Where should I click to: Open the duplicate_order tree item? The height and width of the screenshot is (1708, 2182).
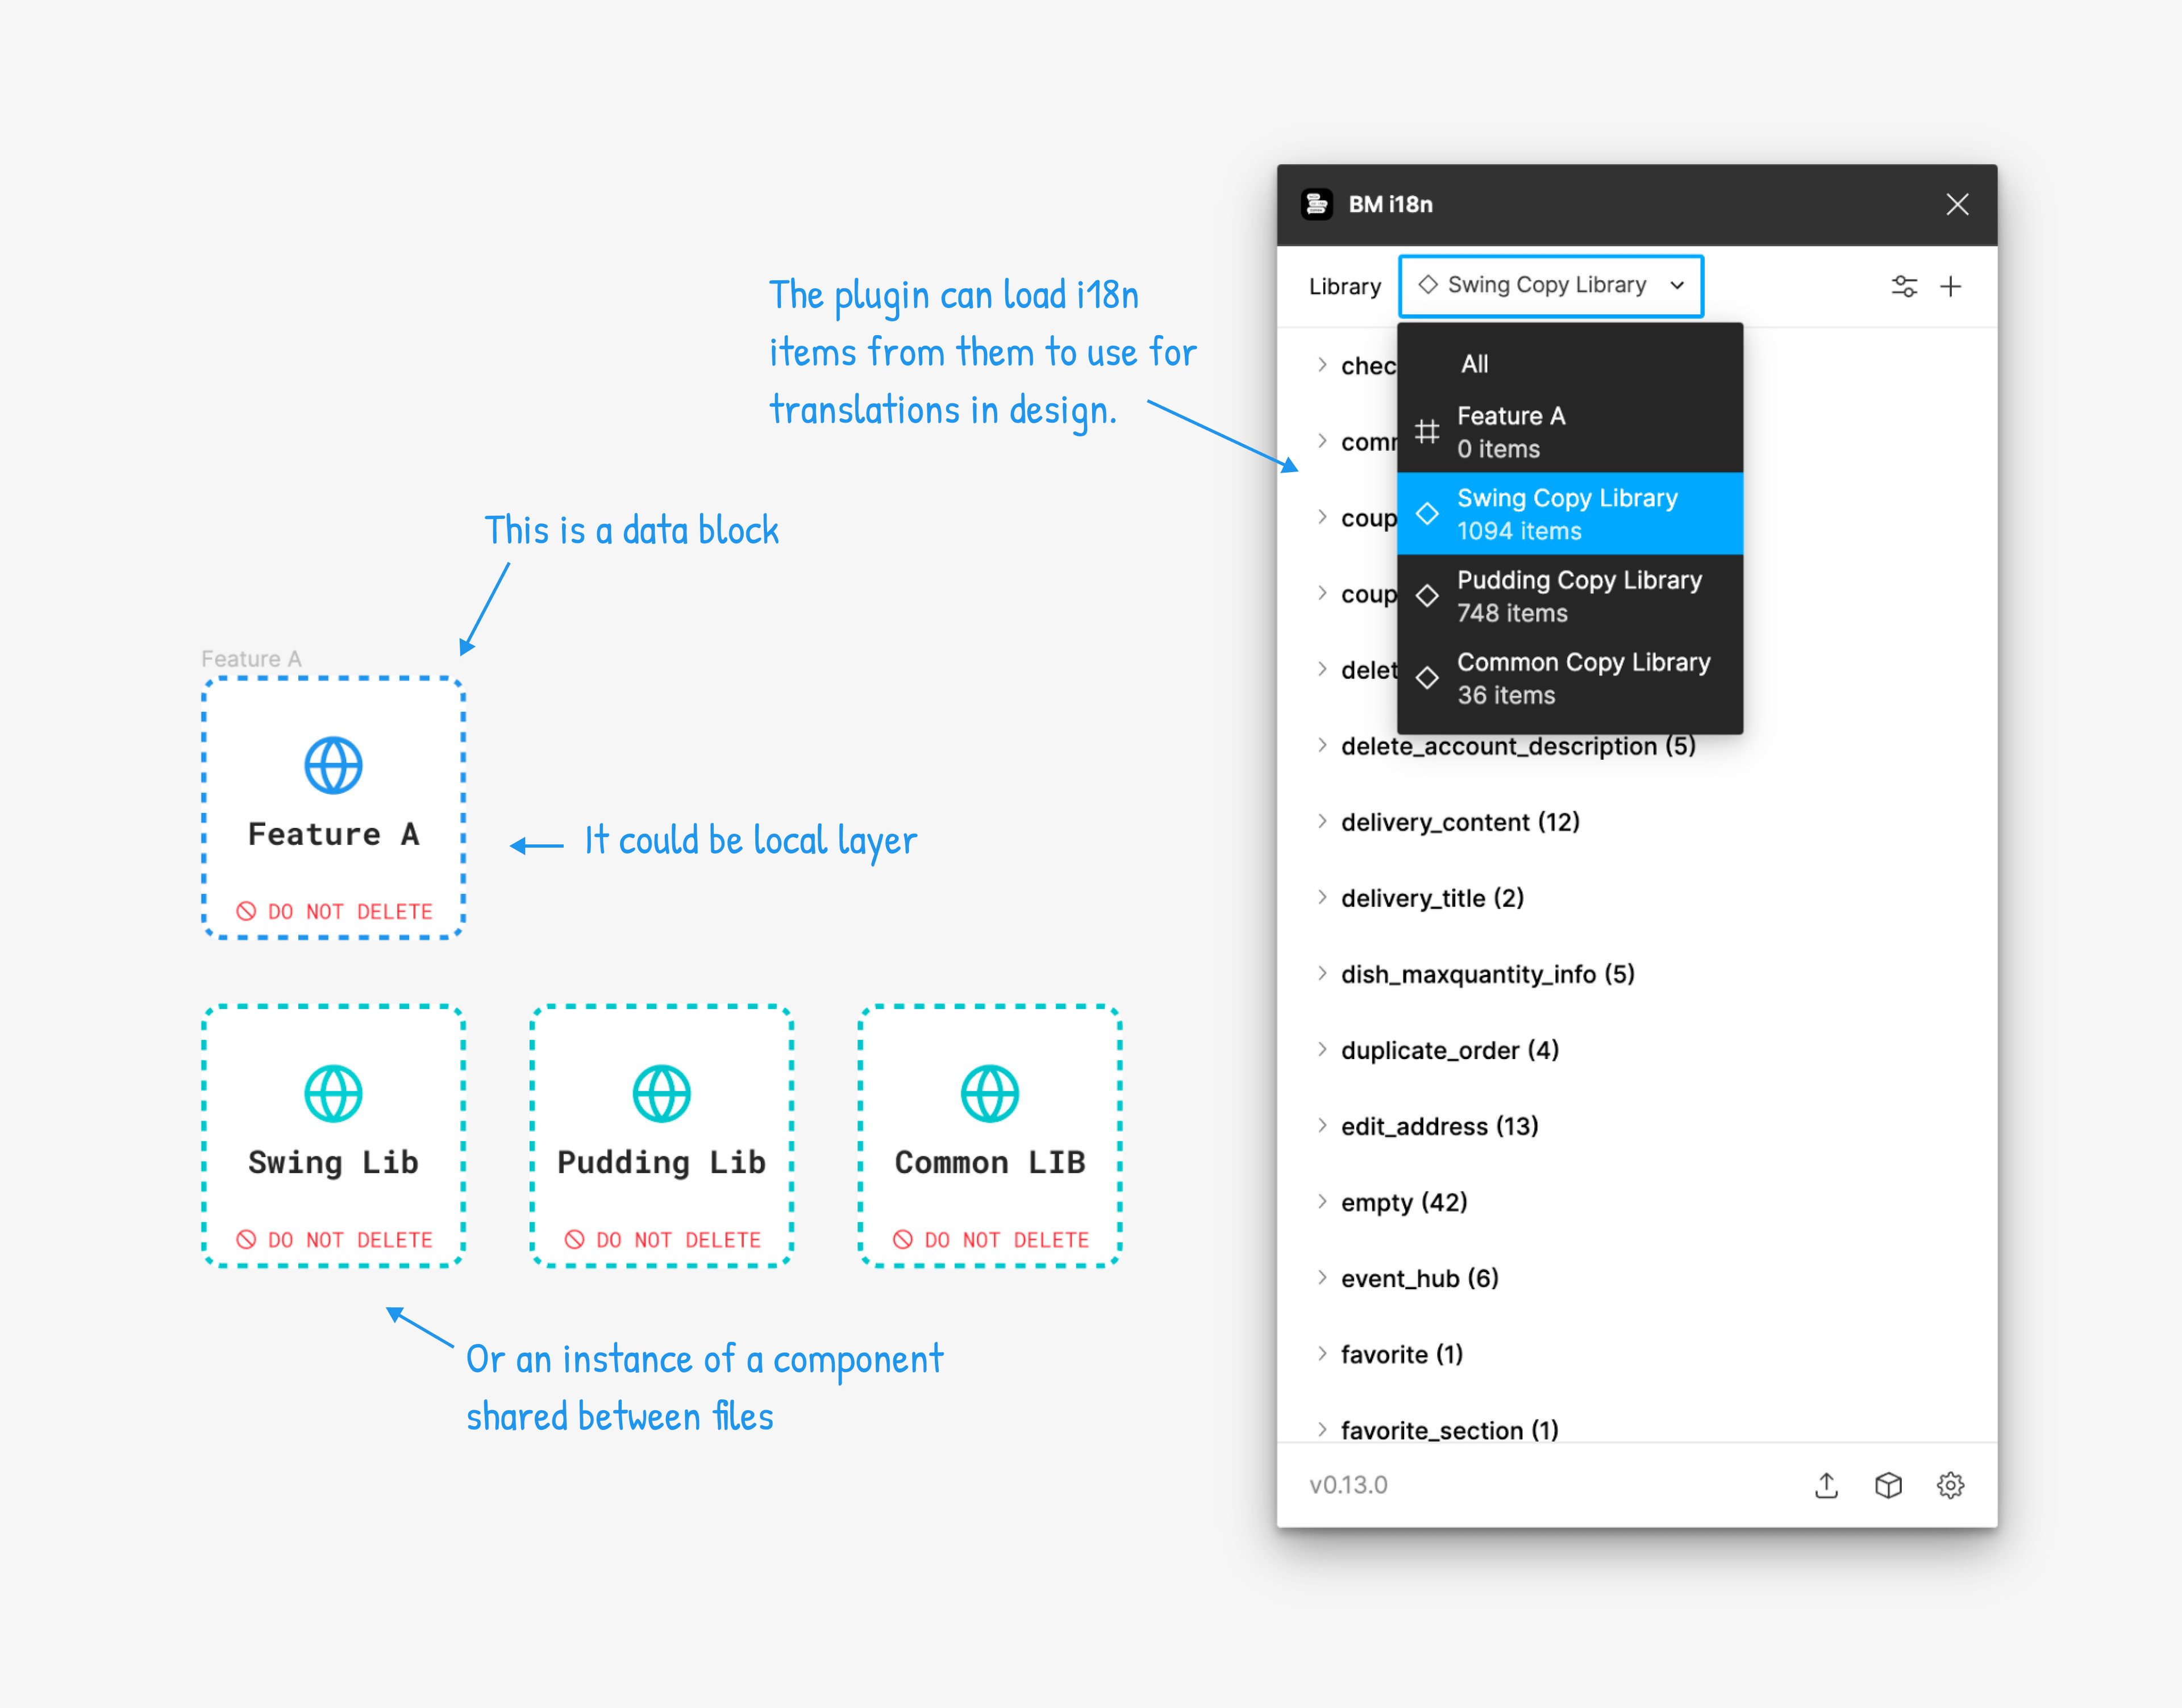pos(1449,1050)
